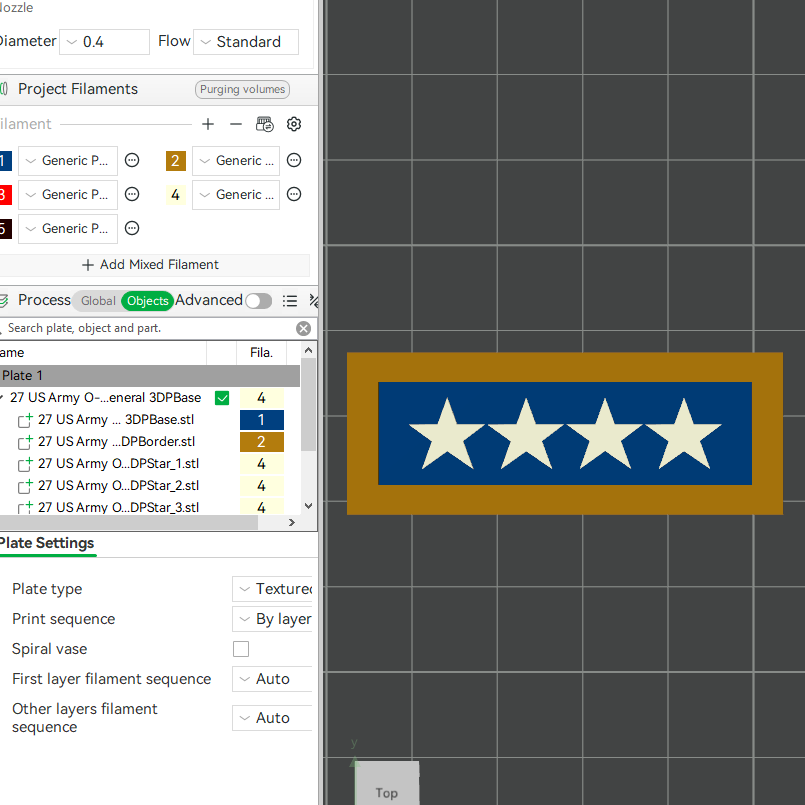Screen dimensions: 805x805
Task: Click the filament 2 gold color swatch
Action: 176,161
